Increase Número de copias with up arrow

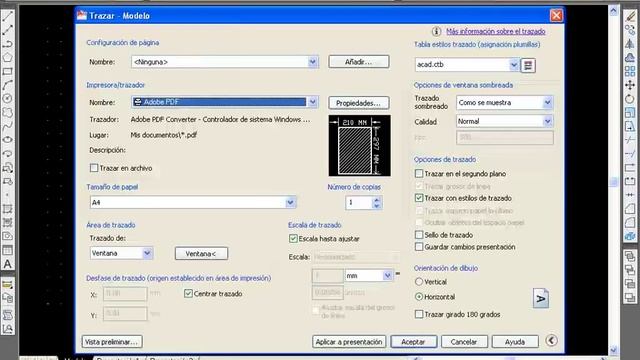point(376,200)
